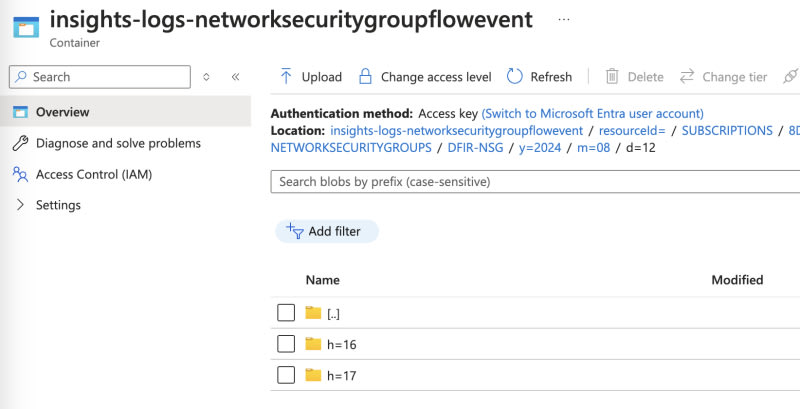Screen dimensions: 800x409
Task: Click the Refresh circular arrow icon
Action: pos(515,77)
